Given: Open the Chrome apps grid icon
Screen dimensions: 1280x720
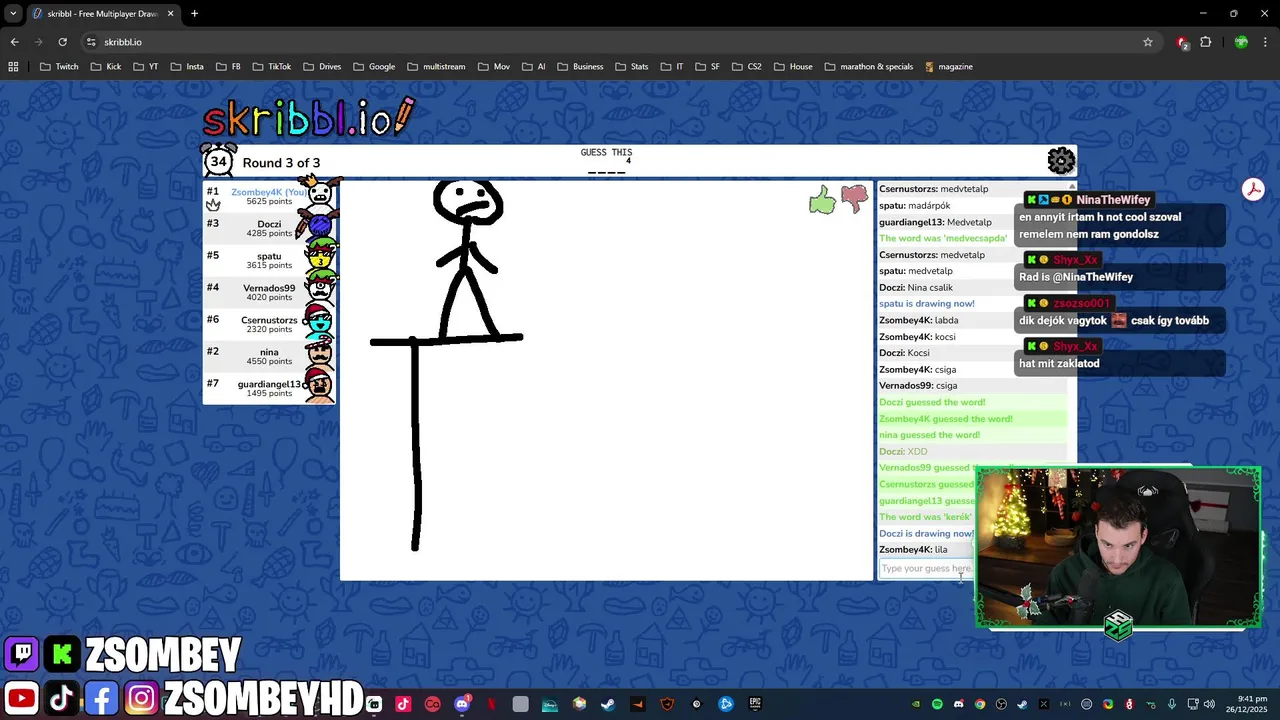Looking at the screenshot, I should point(13,67).
